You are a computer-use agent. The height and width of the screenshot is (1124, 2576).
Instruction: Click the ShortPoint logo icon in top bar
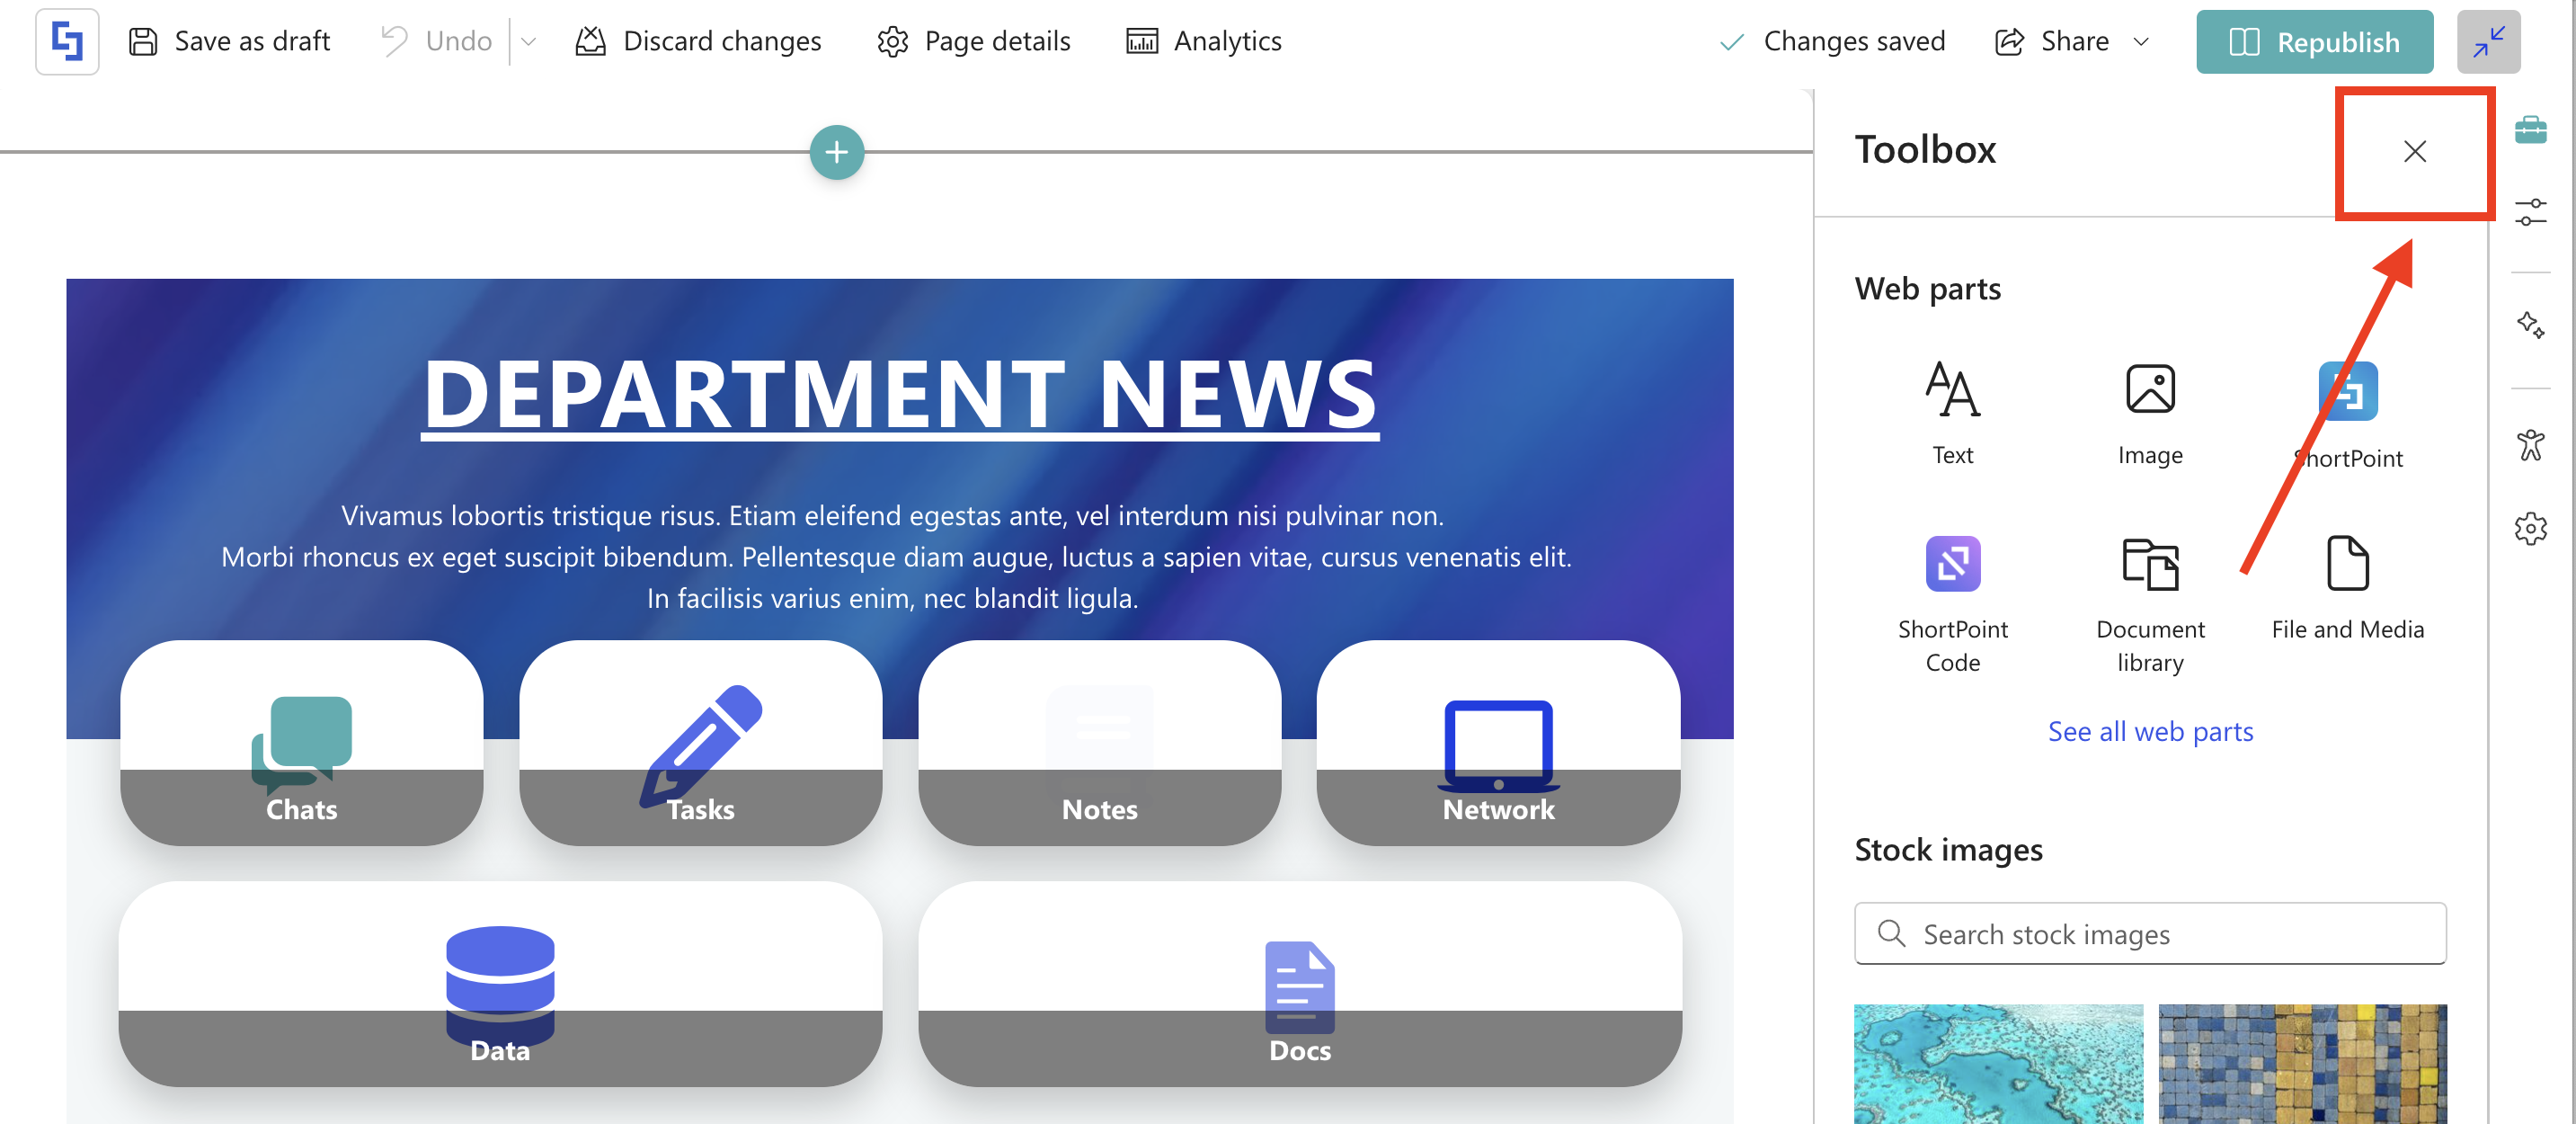coord(67,42)
